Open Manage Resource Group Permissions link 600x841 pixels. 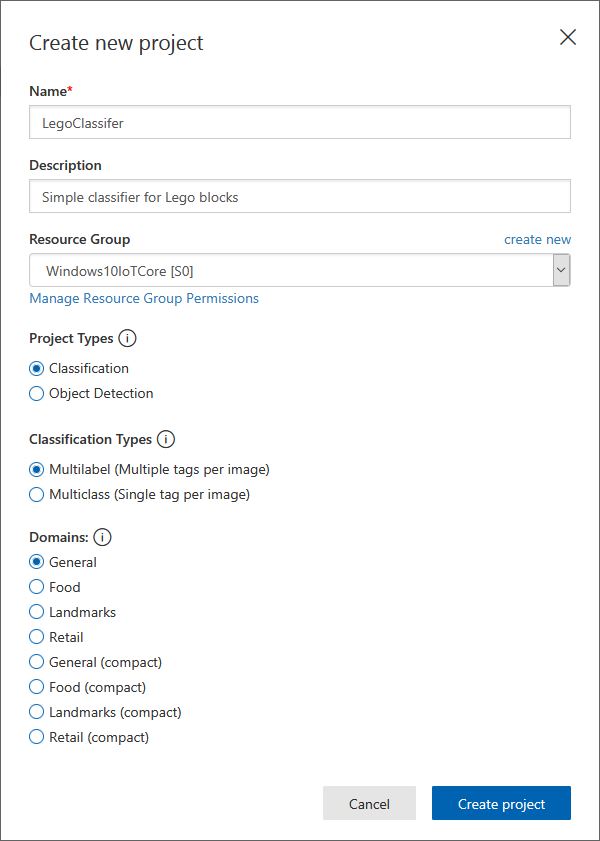click(144, 298)
